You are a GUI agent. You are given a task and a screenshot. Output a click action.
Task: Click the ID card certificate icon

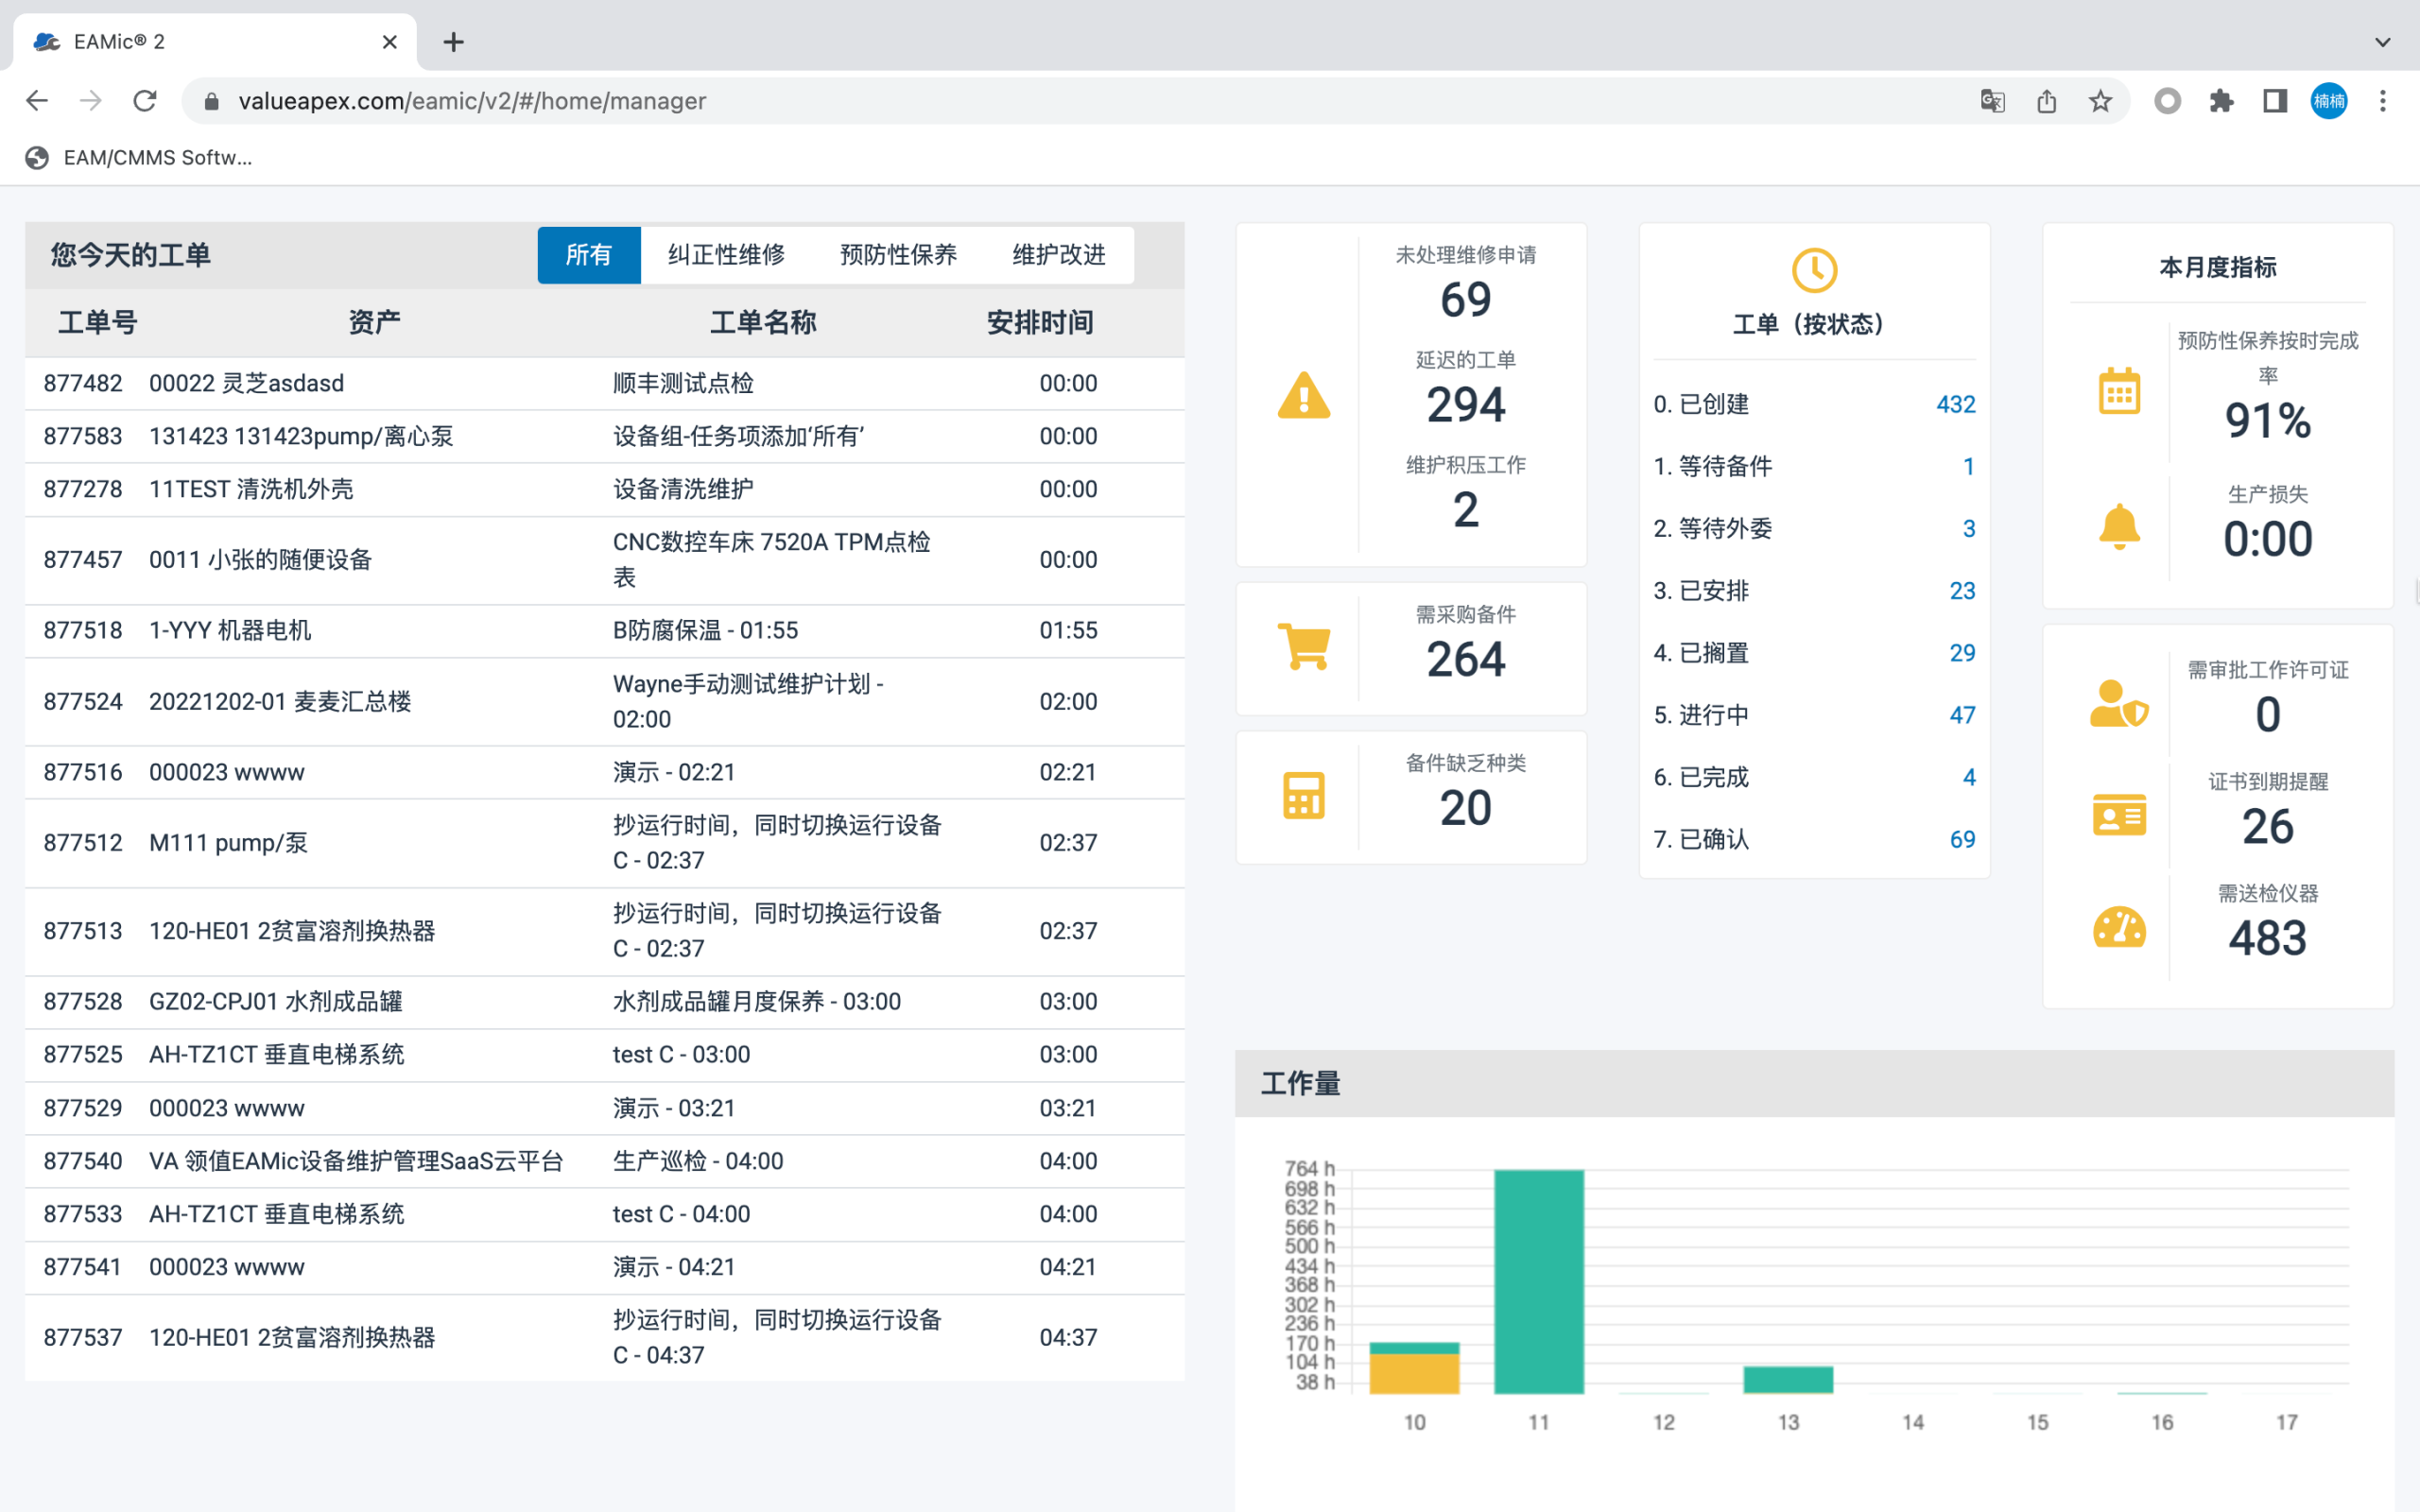coord(2118,815)
